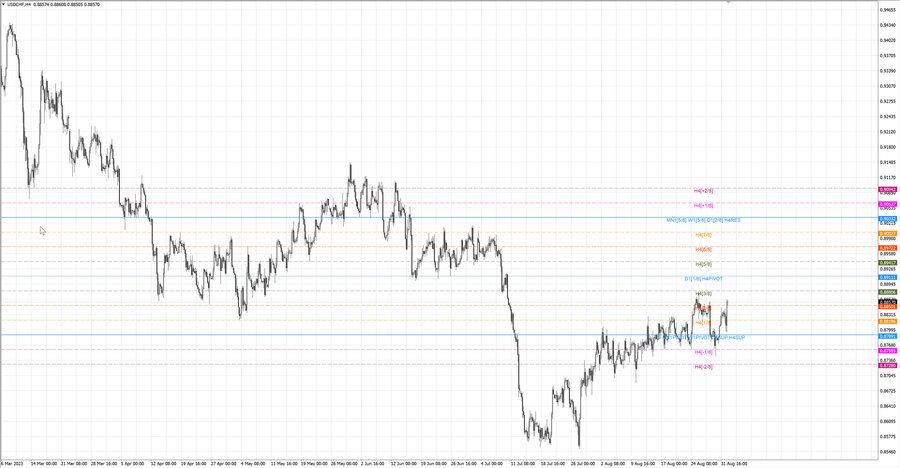Click the 0.90942 magenta price tag

coord(888,189)
